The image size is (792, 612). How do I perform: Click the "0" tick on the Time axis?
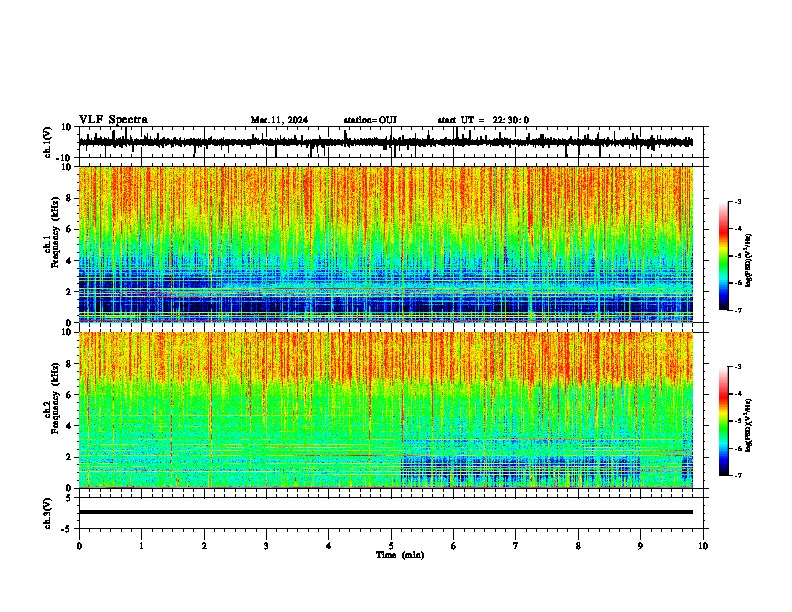pos(79,546)
